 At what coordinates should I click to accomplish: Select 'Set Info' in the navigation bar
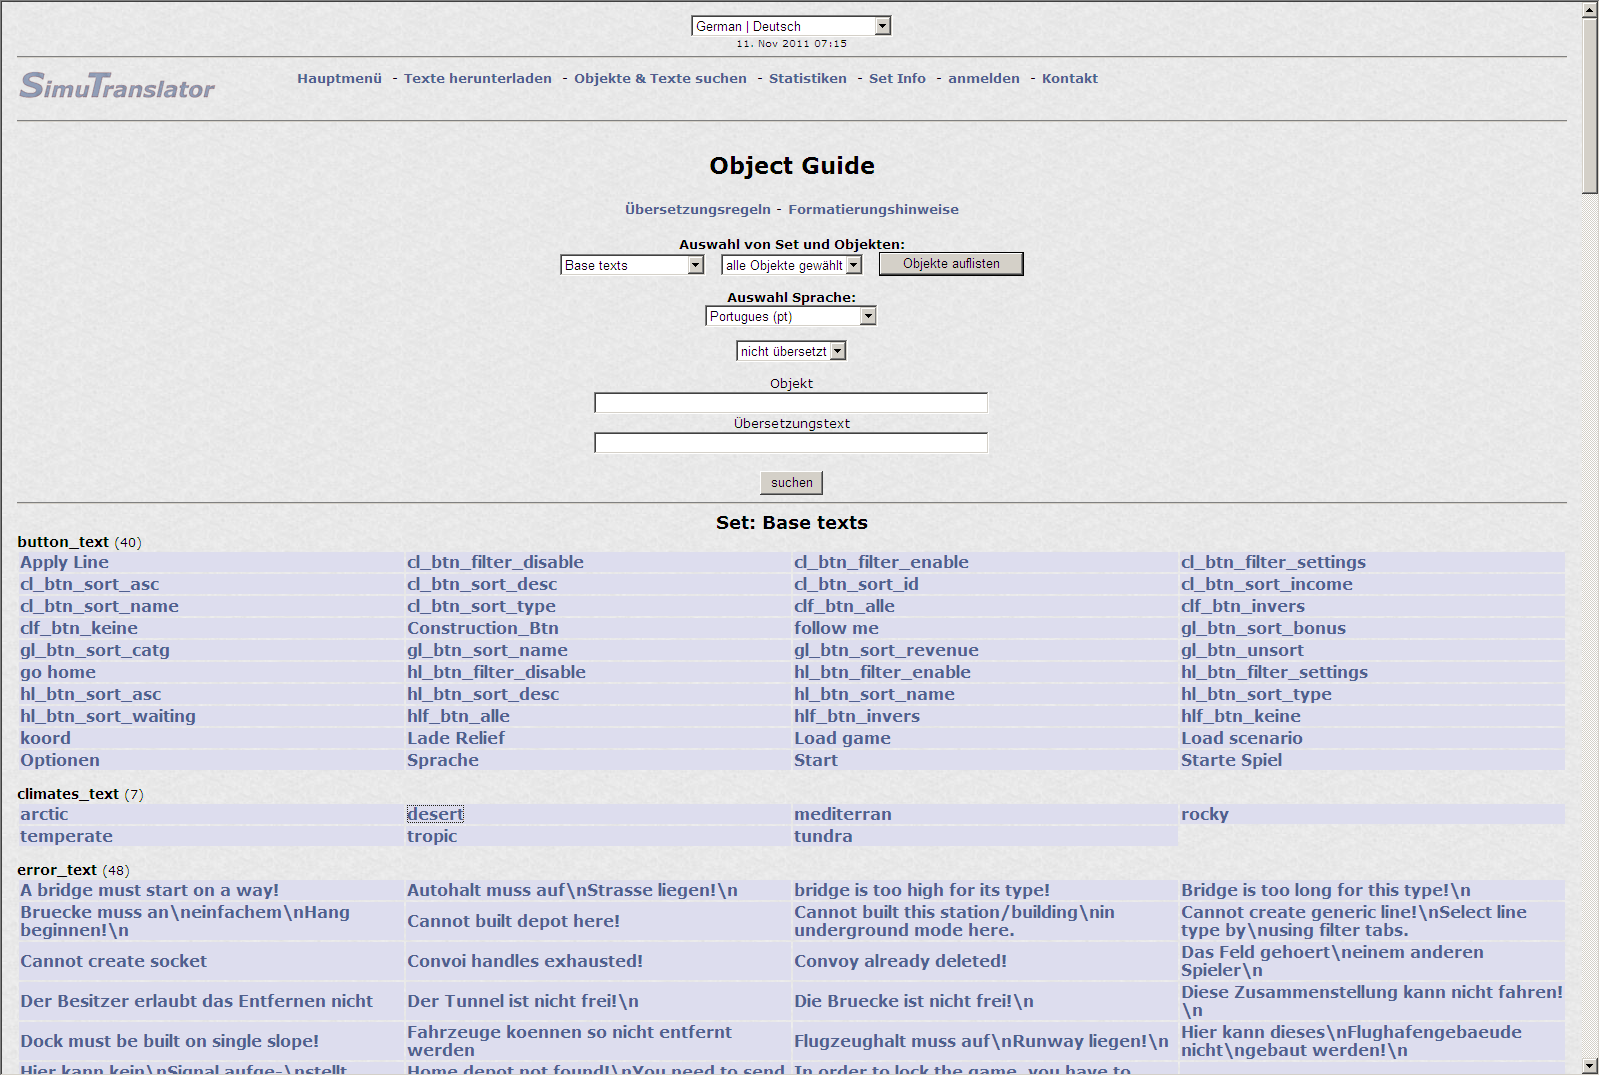897,78
